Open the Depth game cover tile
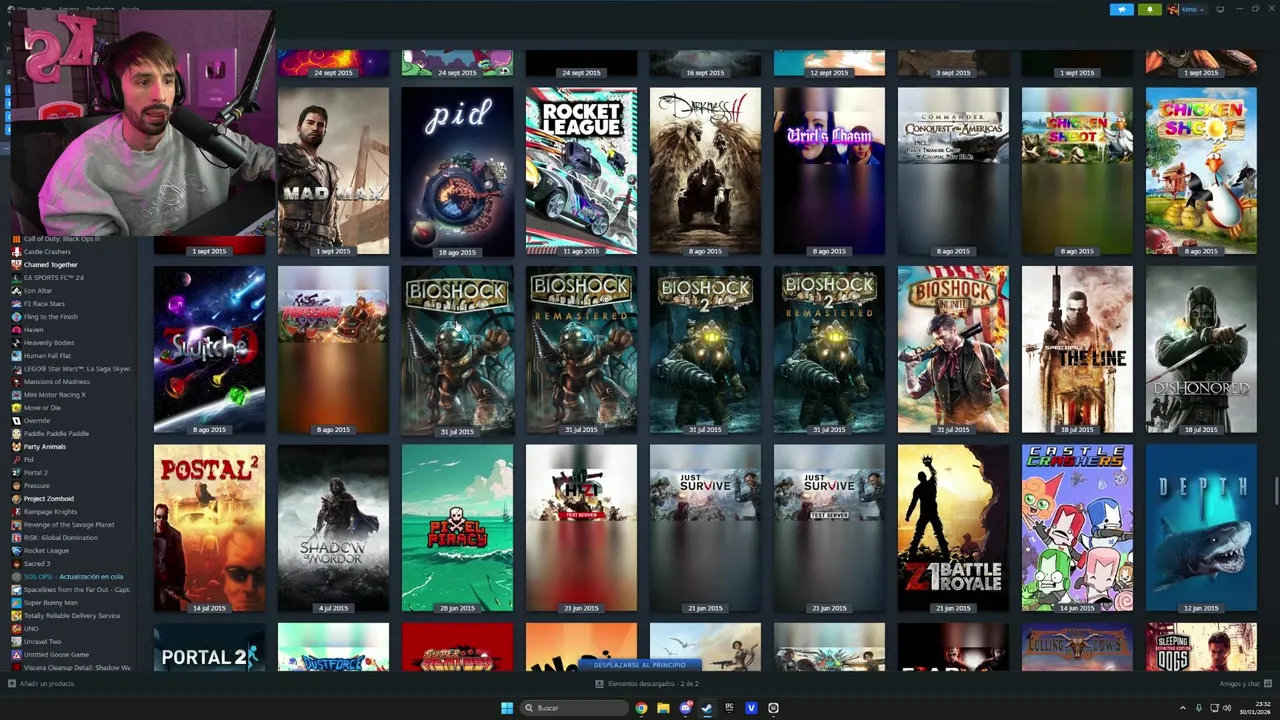The image size is (1280, 720). [x=1201, y=528]
